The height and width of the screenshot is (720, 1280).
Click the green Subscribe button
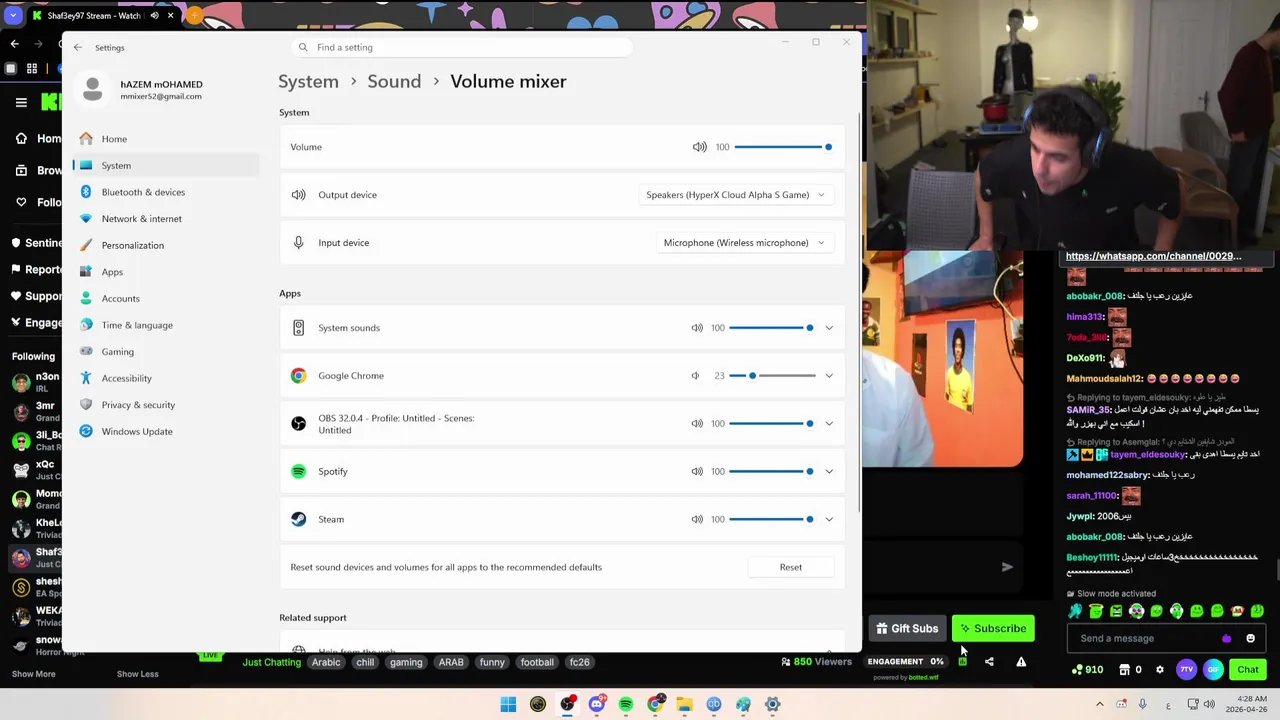(993, 629)
